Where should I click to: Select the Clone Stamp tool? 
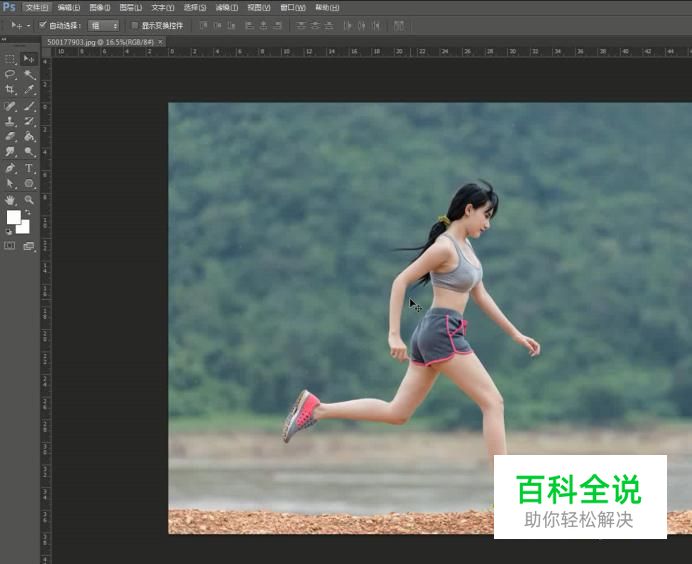coord(10,121)
